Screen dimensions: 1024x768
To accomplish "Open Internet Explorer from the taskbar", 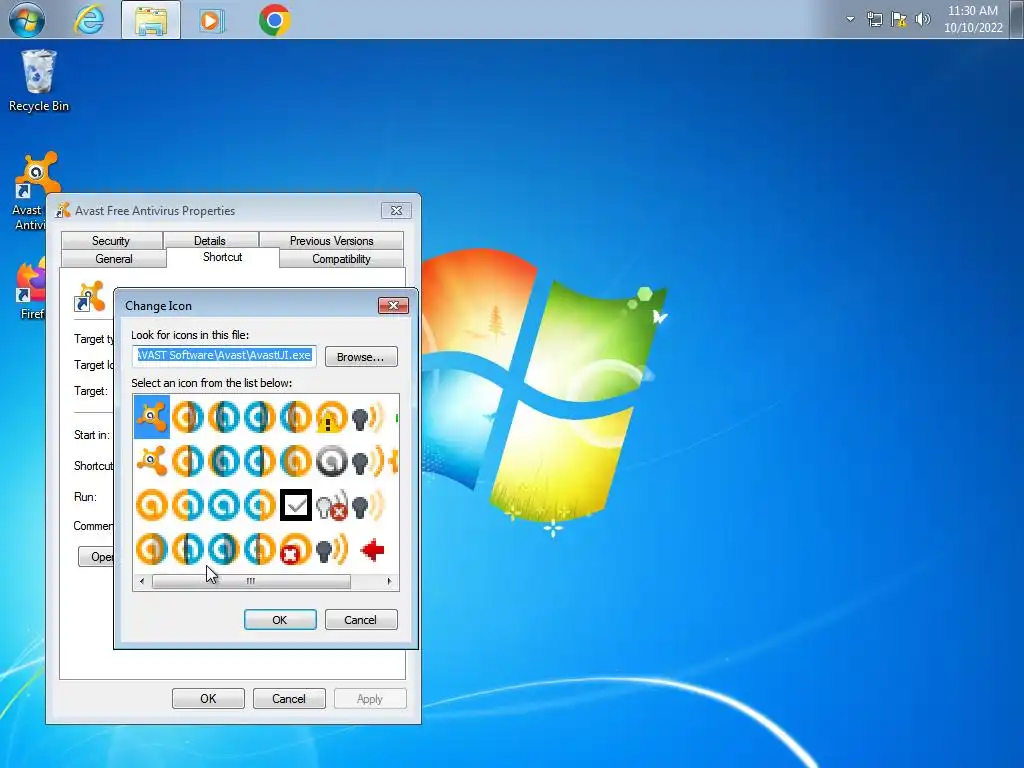I will point(89,20).
